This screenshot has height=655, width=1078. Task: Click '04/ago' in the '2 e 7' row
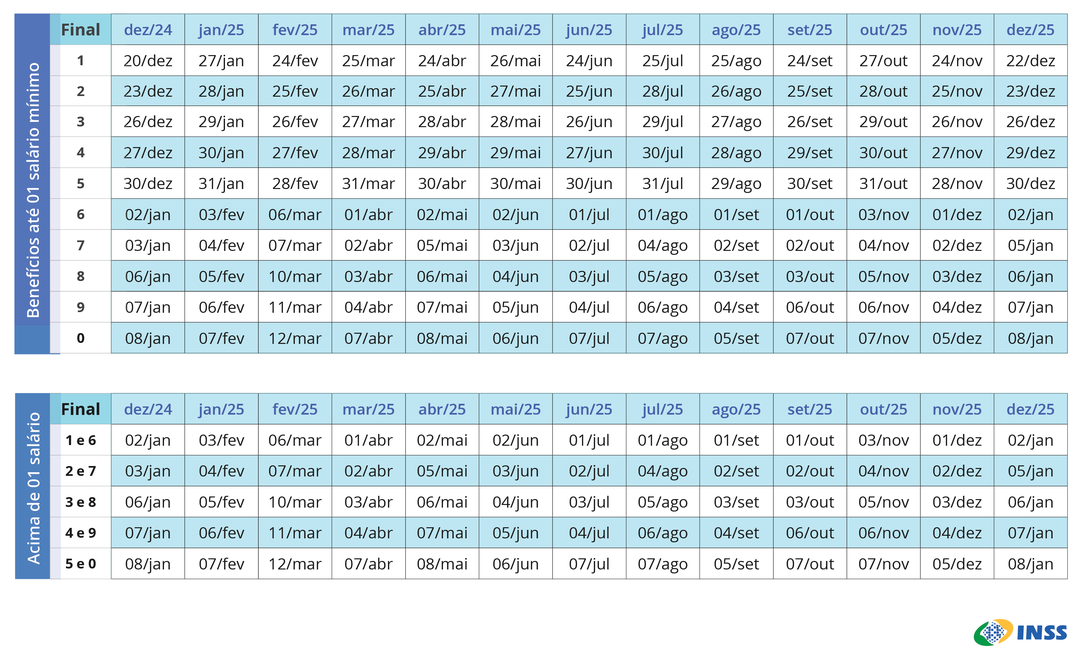click(663, 471)
